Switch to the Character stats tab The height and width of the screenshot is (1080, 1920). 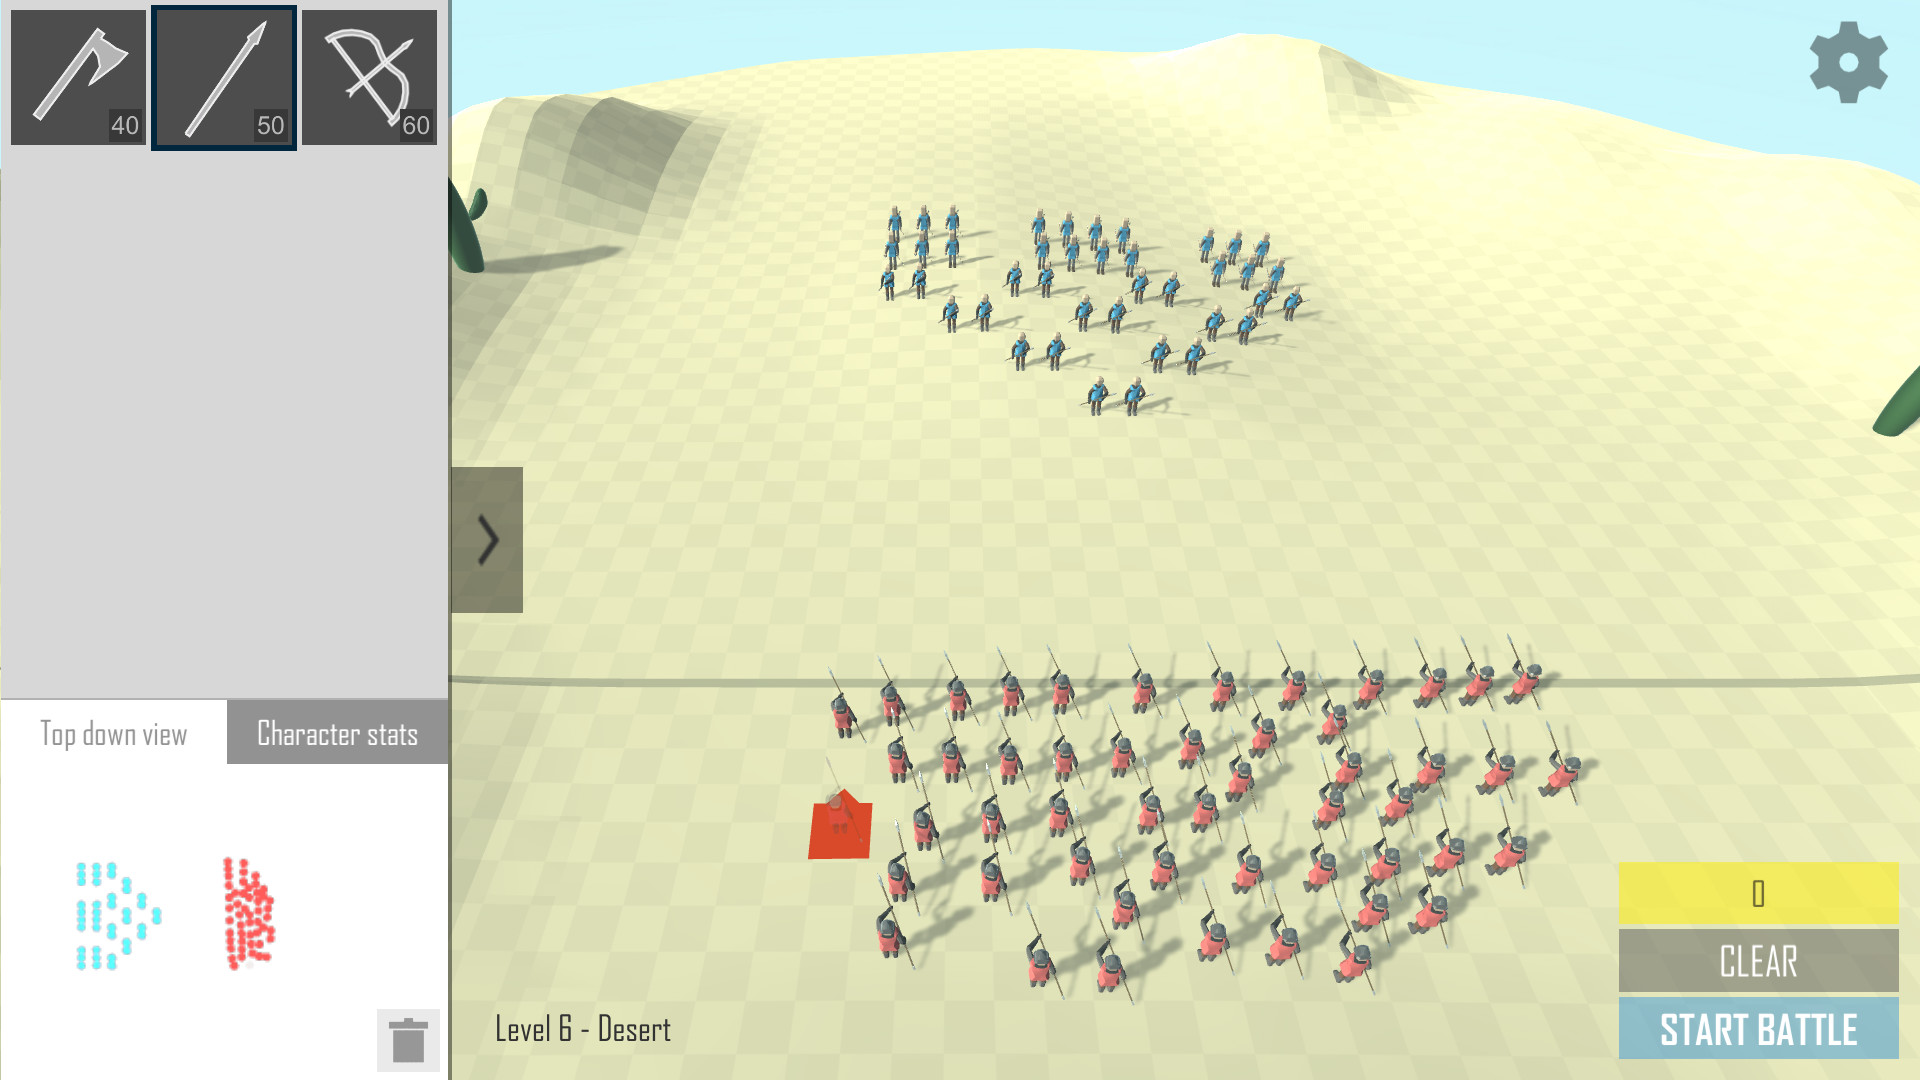pyautogui.click(x=338, y=733)
